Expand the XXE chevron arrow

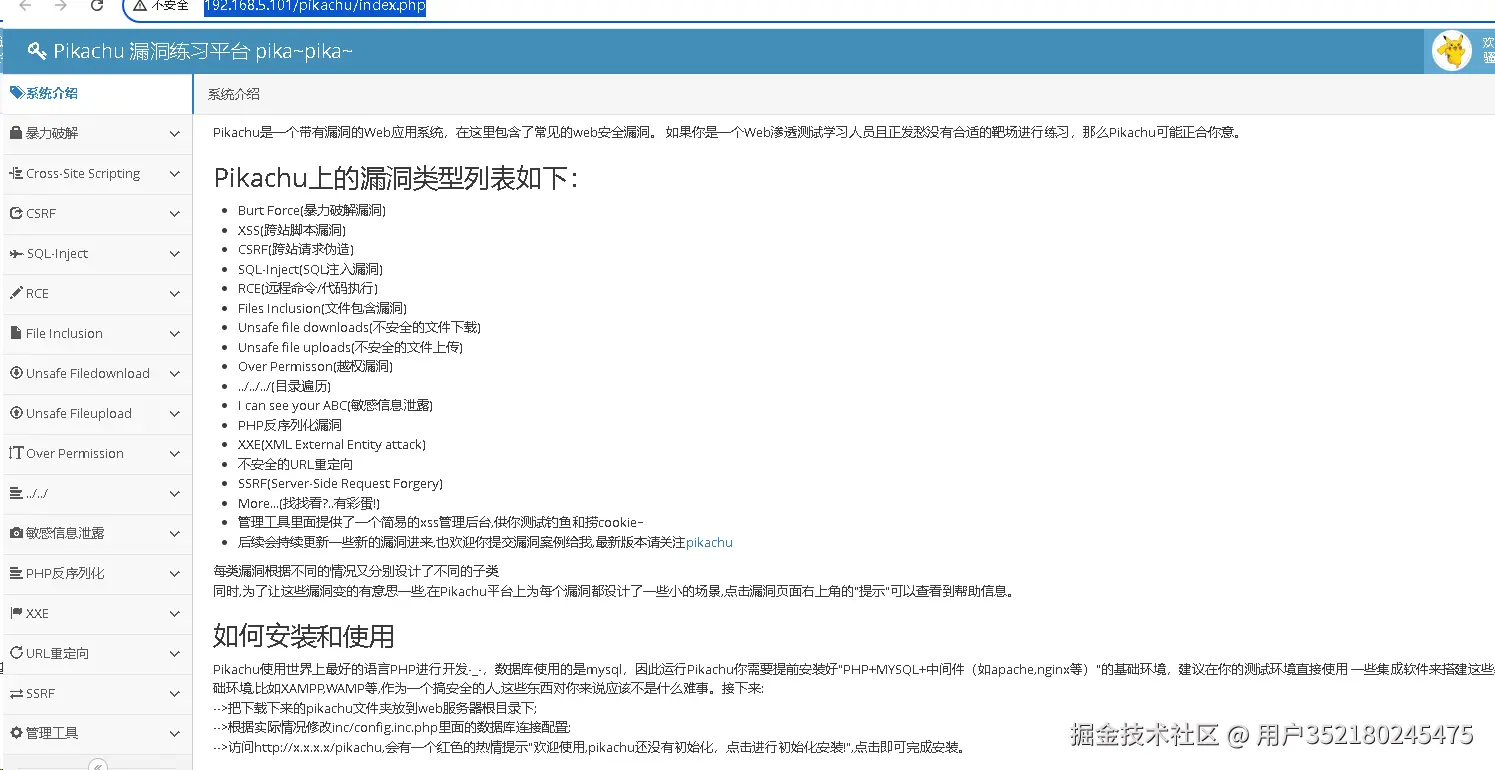tap(175, 614)
